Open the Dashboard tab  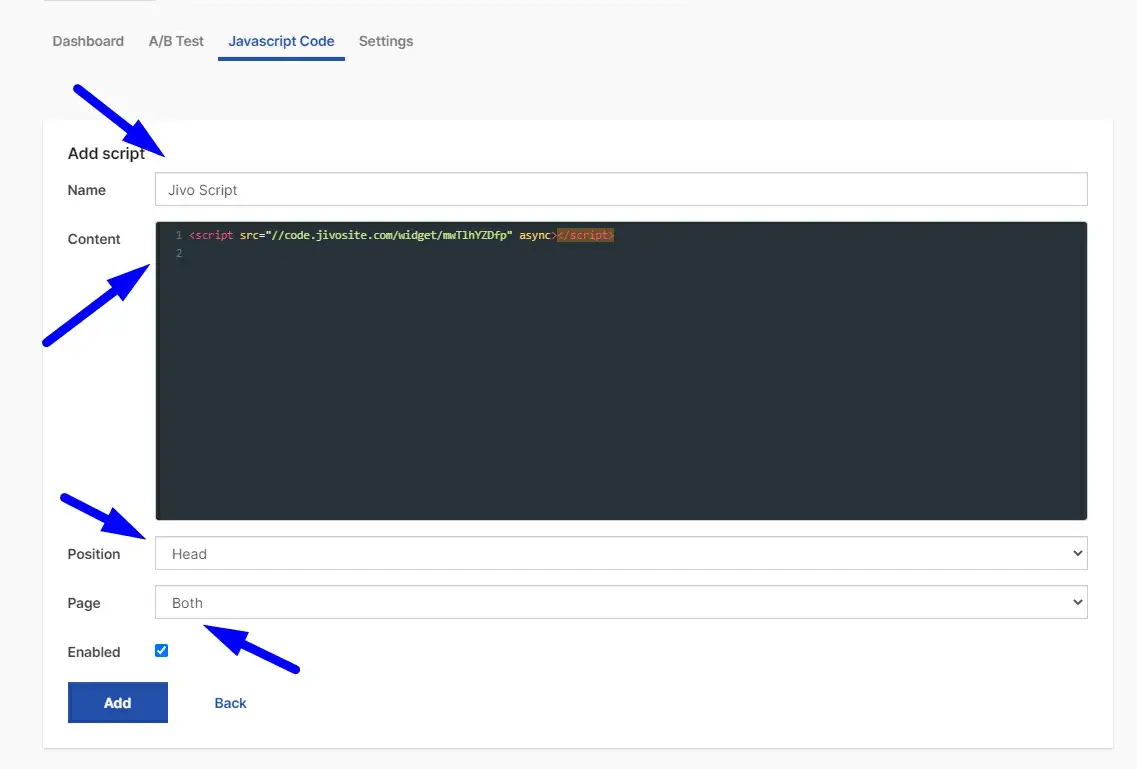tap(88, 41)
